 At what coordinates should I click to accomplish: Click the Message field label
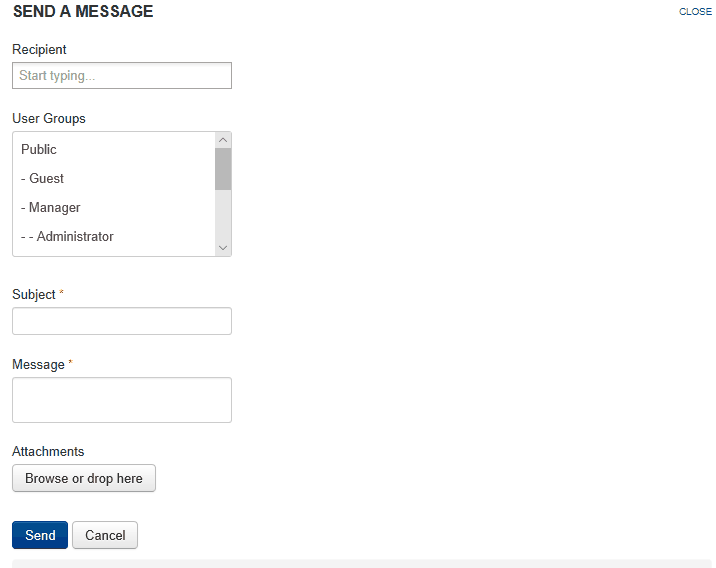point(38,364)
